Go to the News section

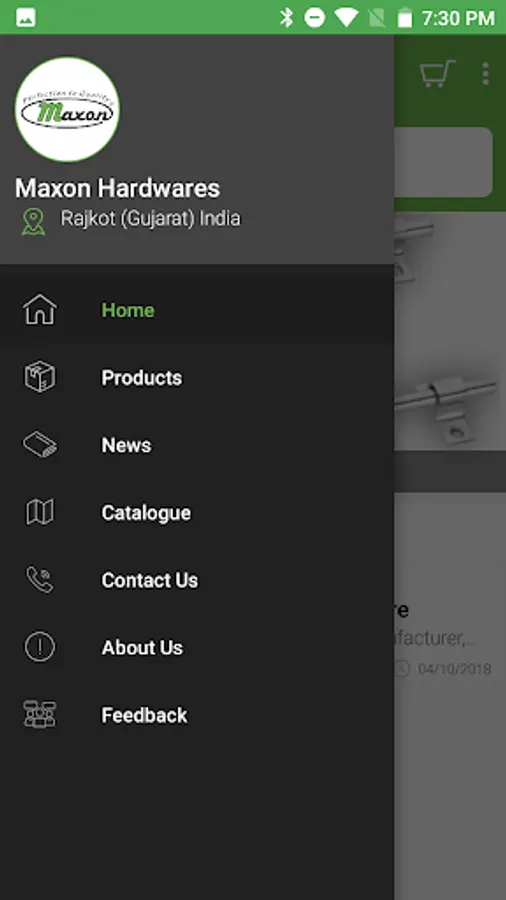click(x=197, y=445)
